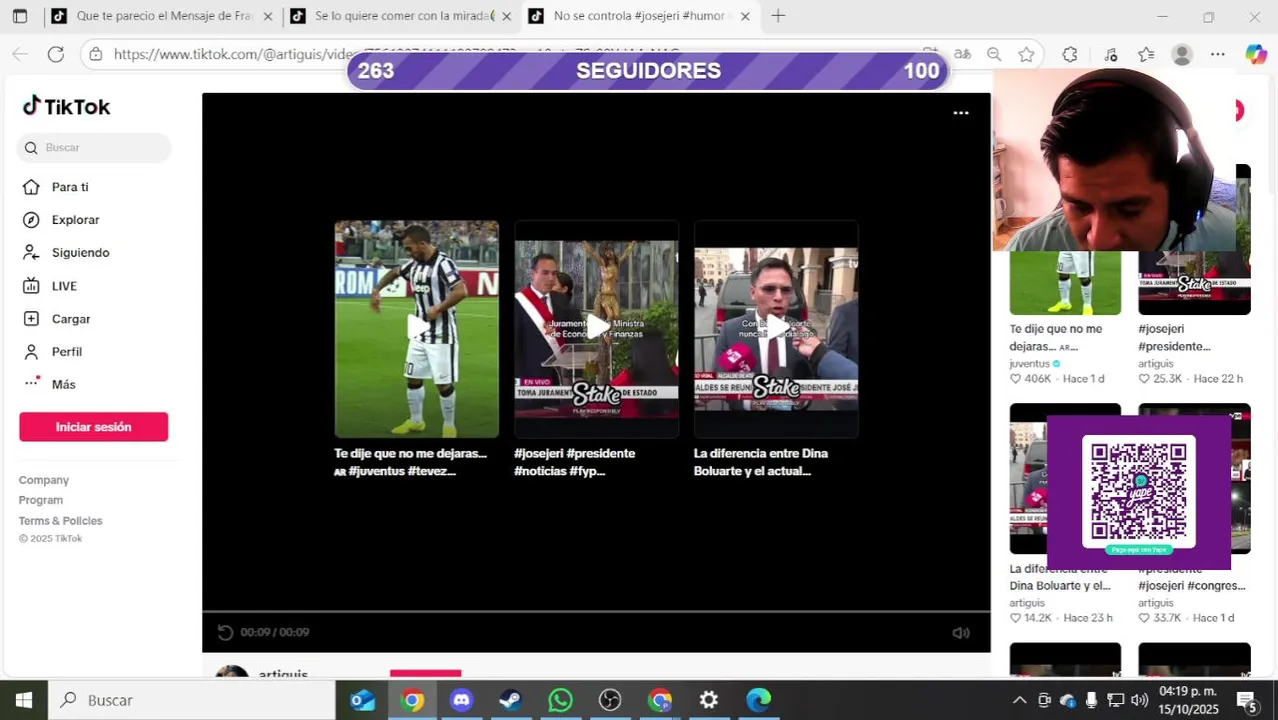Open the tab actions menu icon
The height and width of the screenshot is (720, 1278).
click(20, 16)
